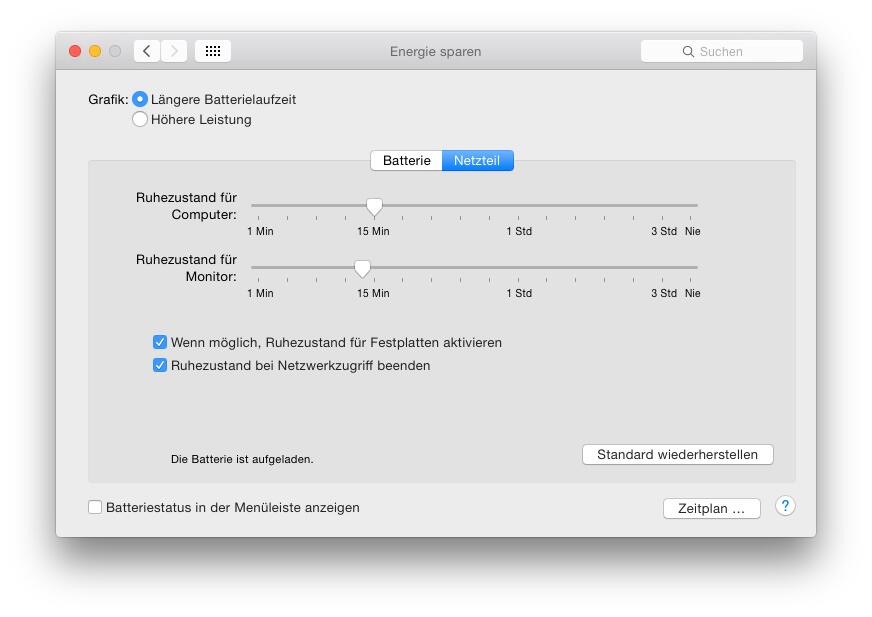872x617 pixels.
Task: Click the yellow minimize window button
Action: tap(95, 51)
